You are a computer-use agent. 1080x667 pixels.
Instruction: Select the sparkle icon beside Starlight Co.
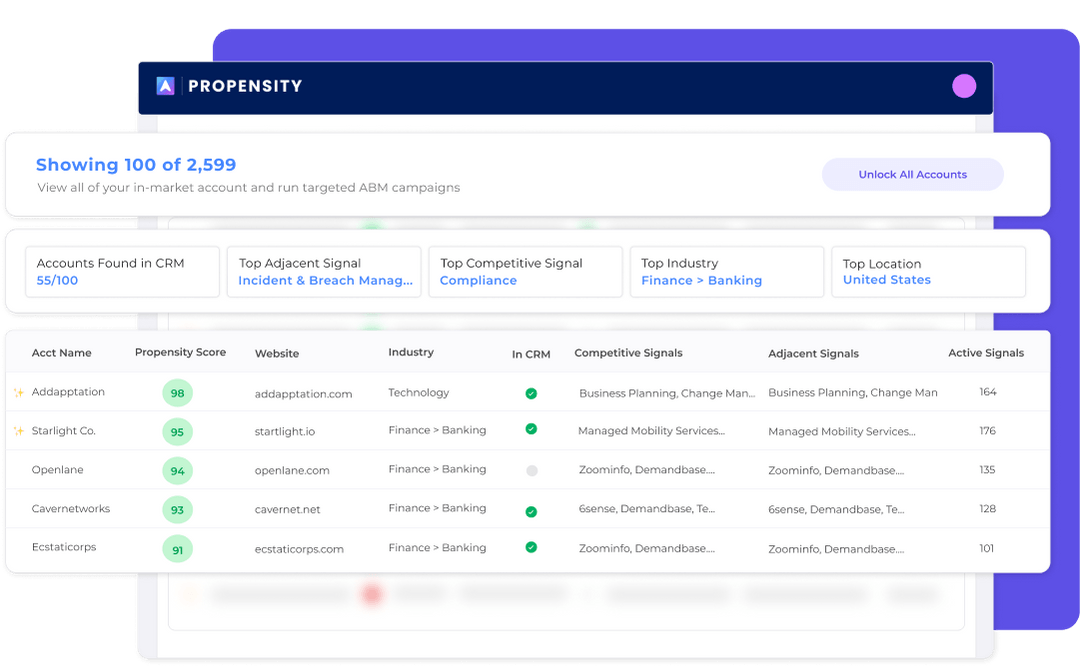coord(18,431)
